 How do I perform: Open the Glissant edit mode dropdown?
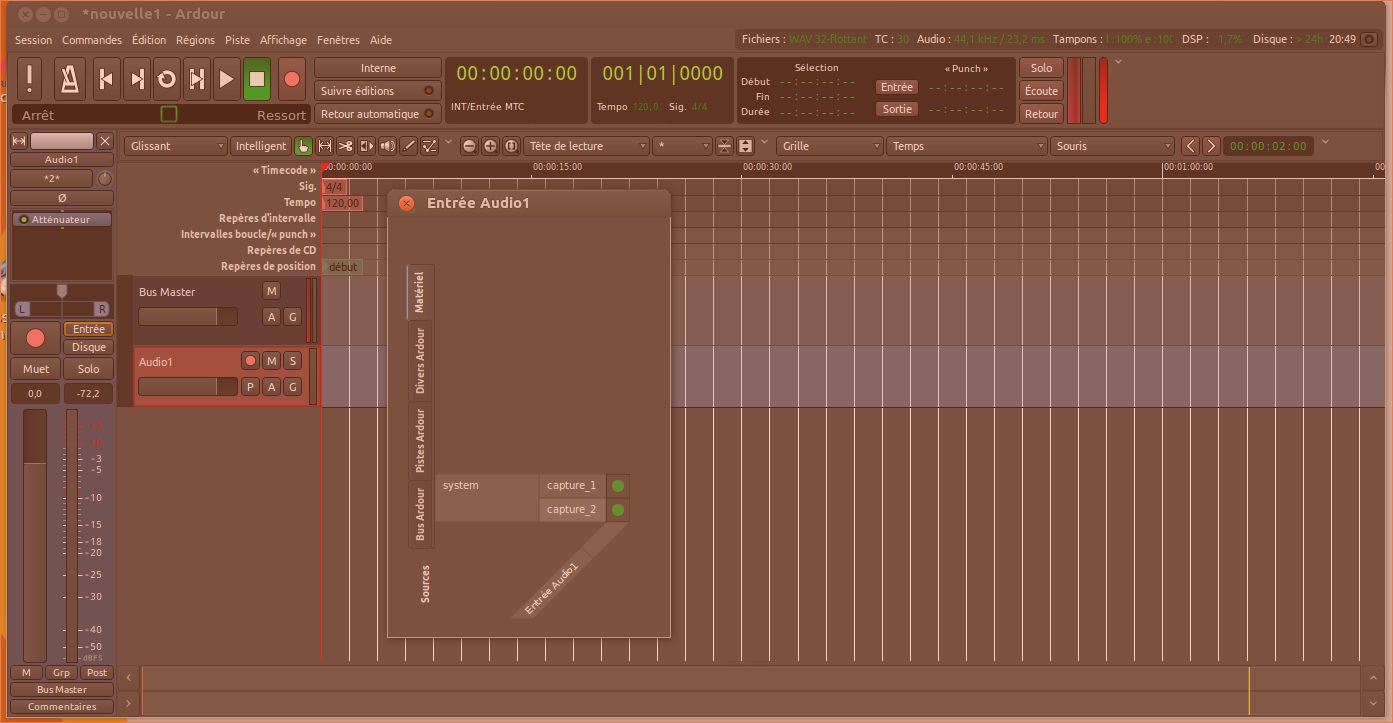click(176, 146)
